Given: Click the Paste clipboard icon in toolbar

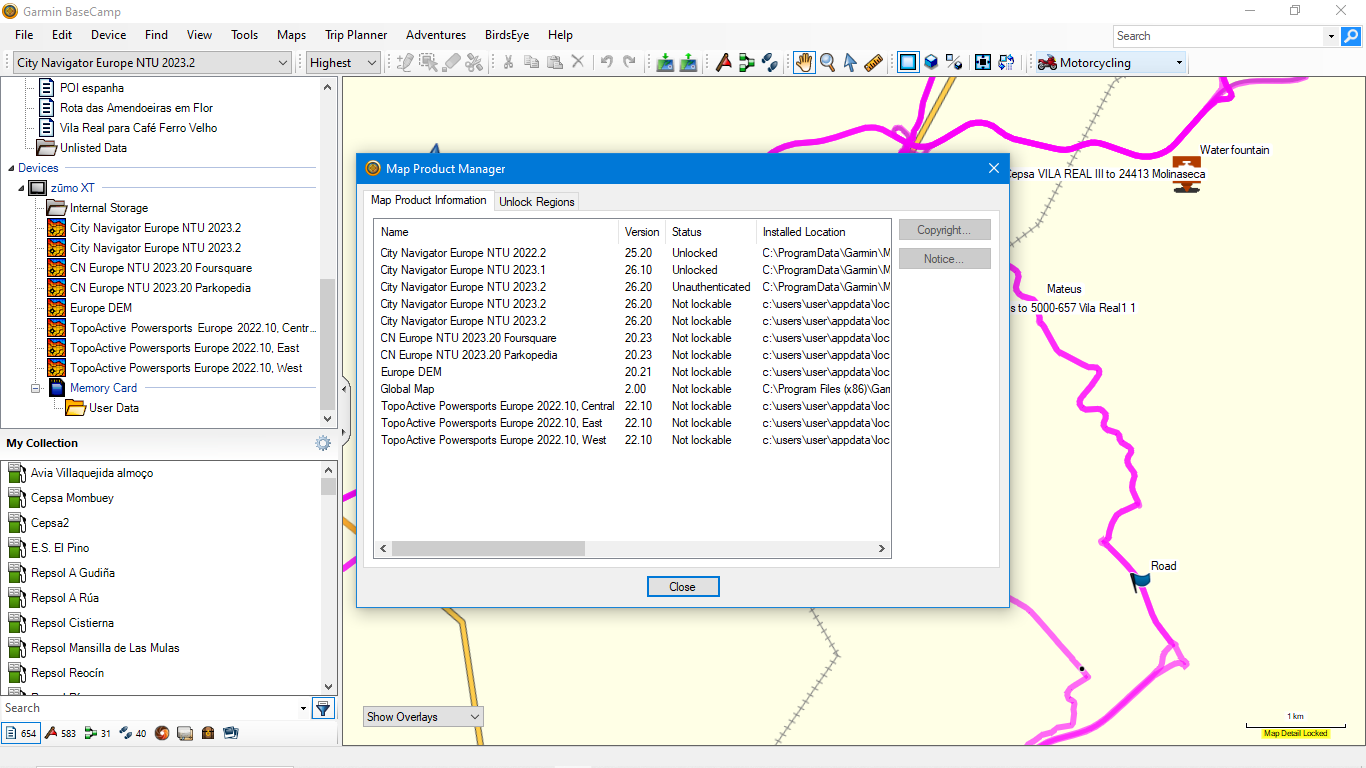Looking at the screenshot, I should (554, 62).
